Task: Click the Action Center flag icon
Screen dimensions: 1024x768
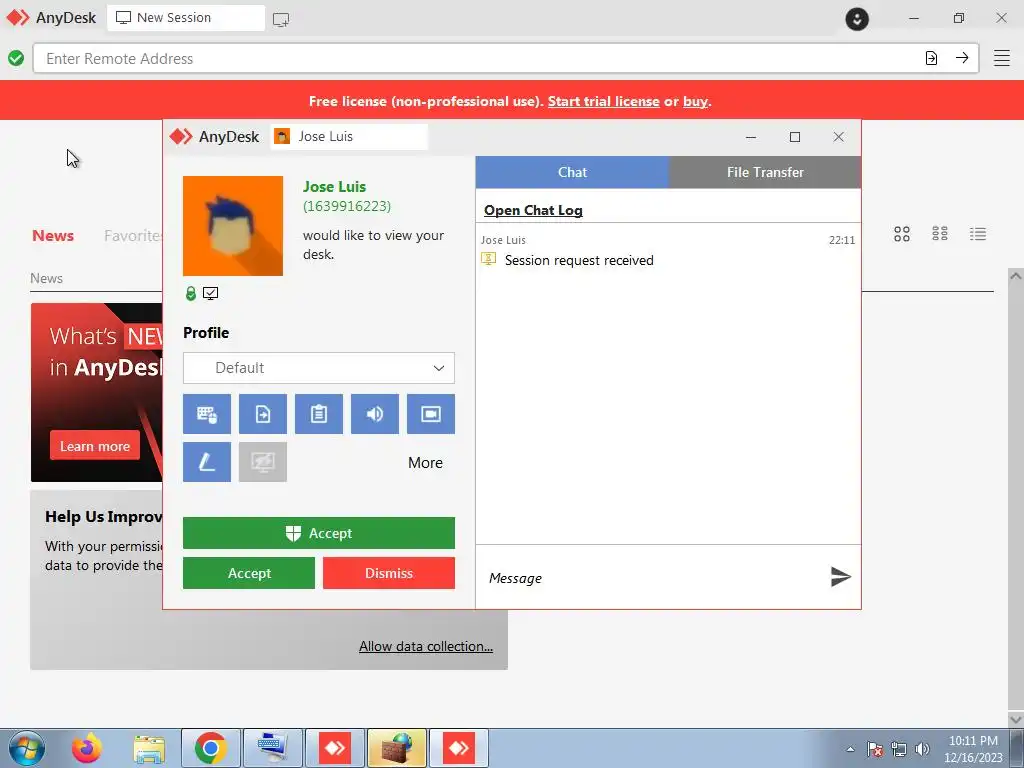Action: pos(875,749)
